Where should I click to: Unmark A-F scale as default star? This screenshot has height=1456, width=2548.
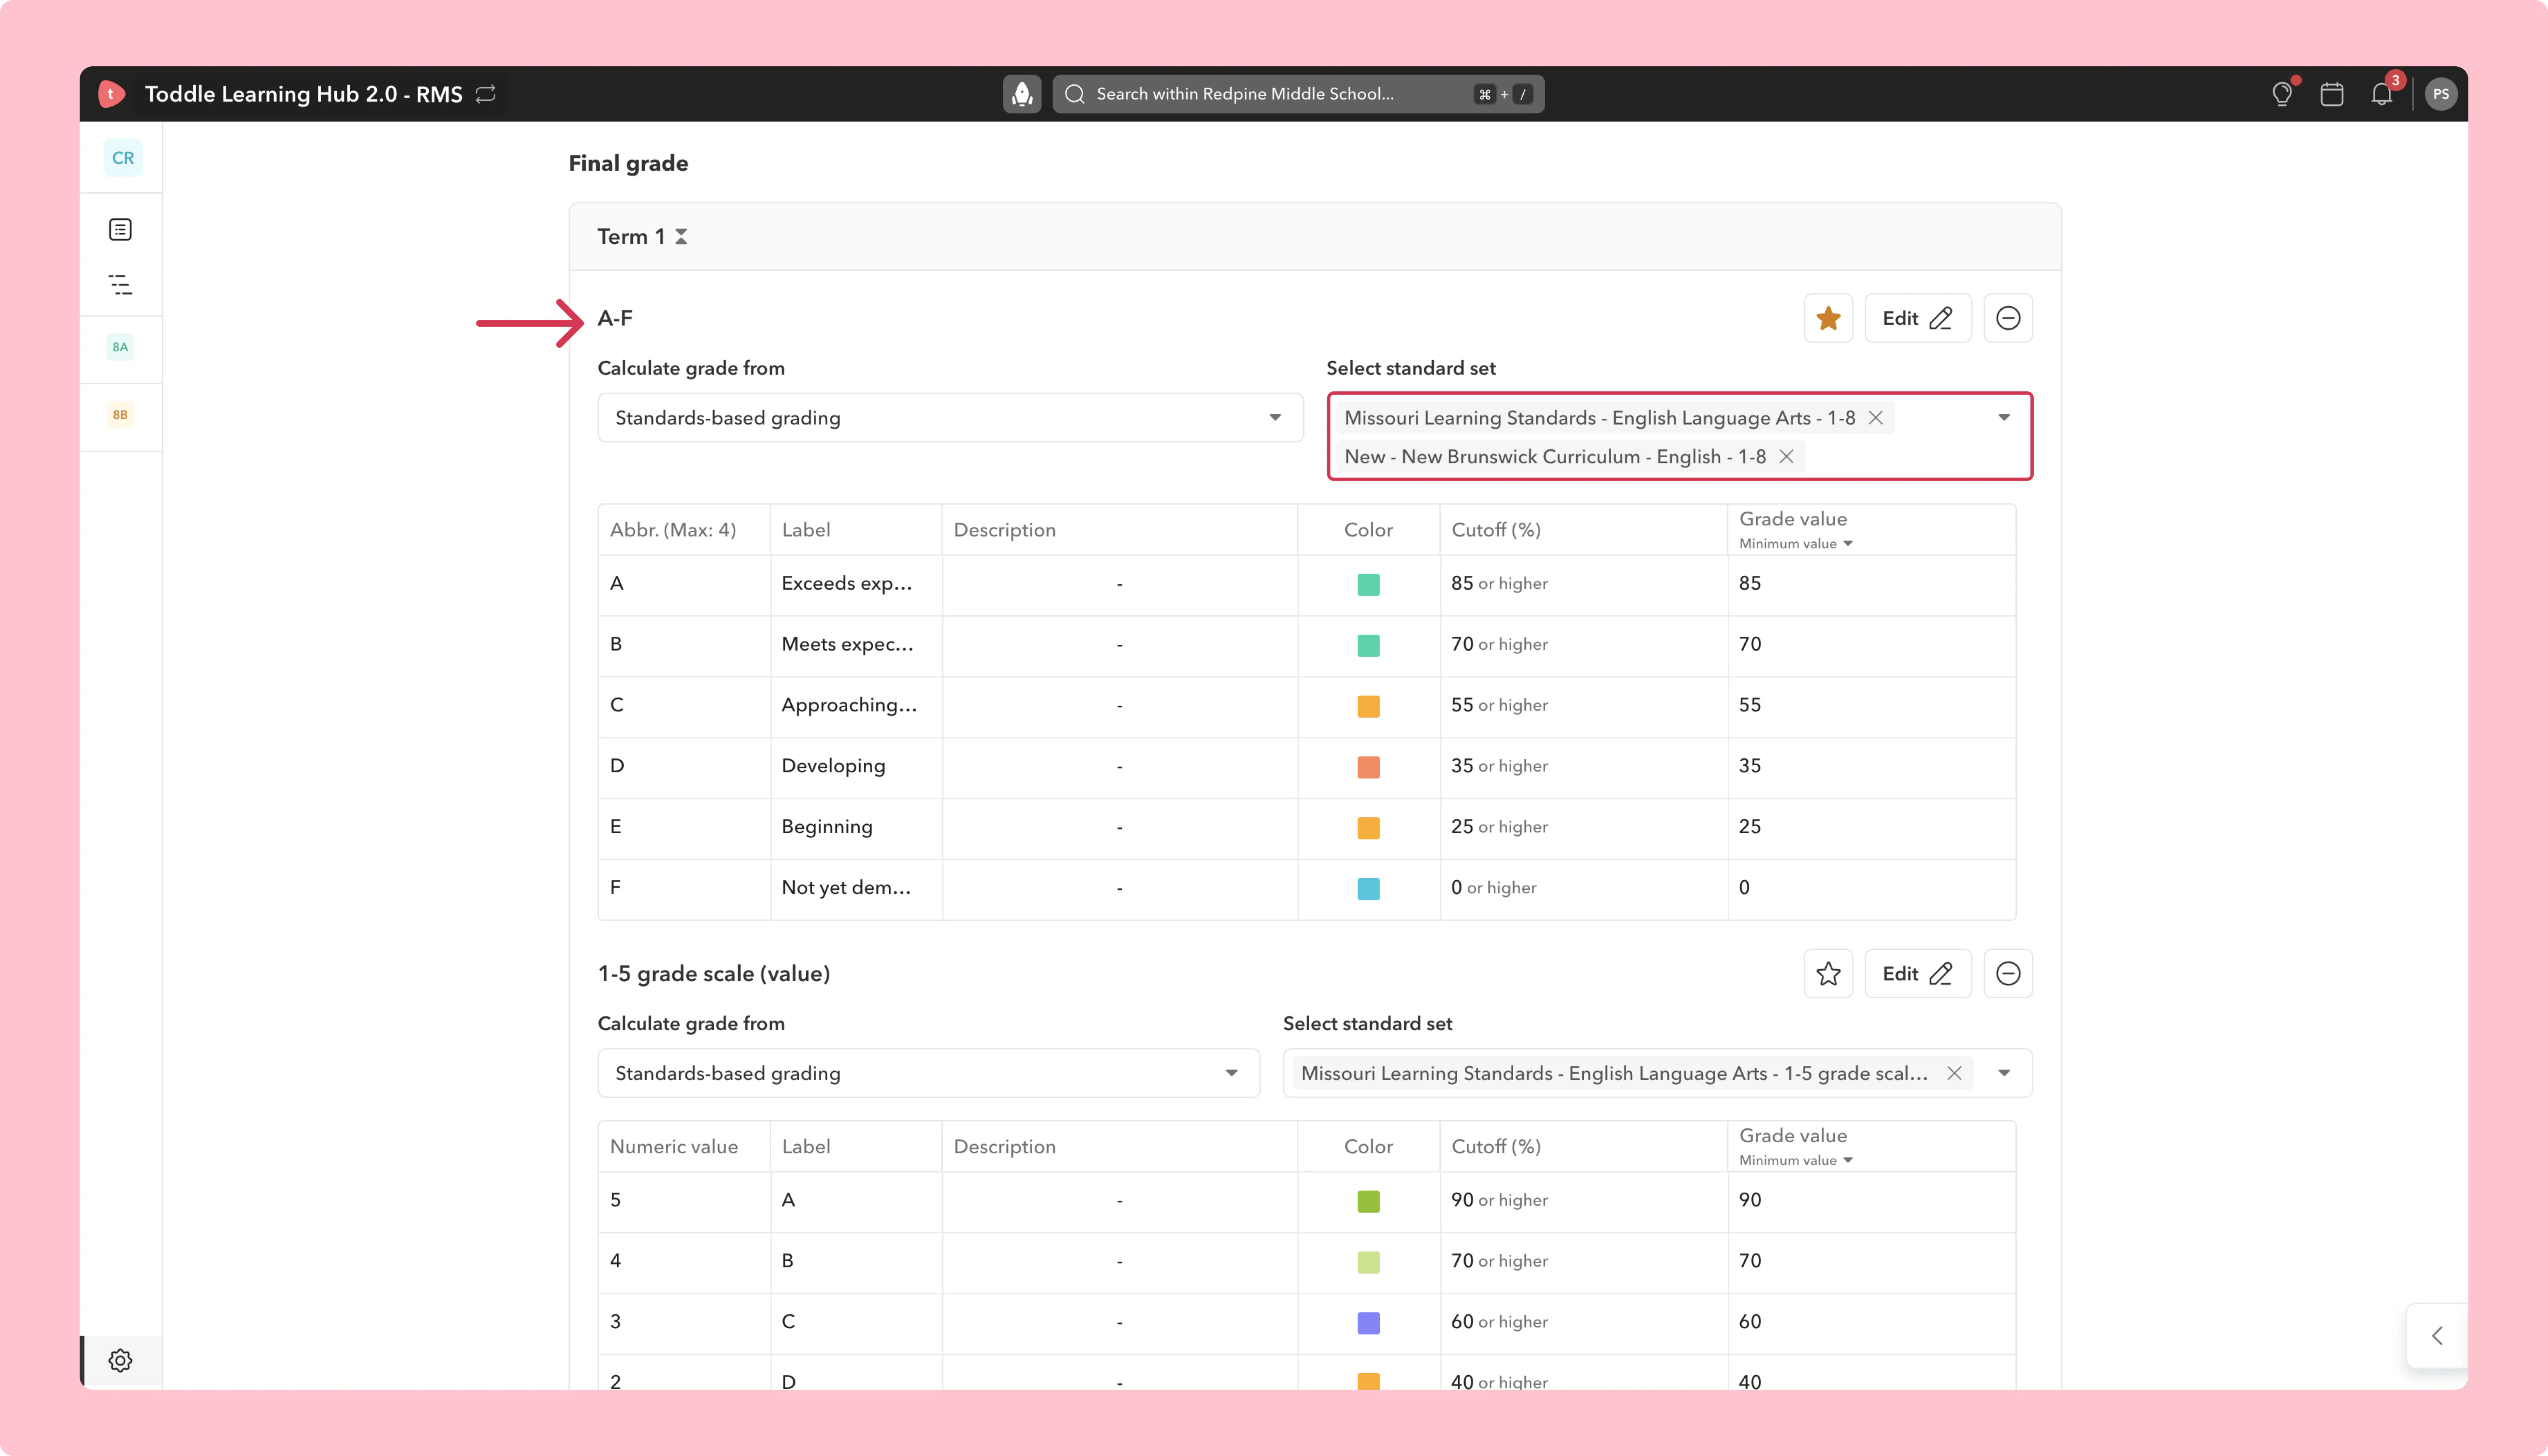click(1828, 318)
